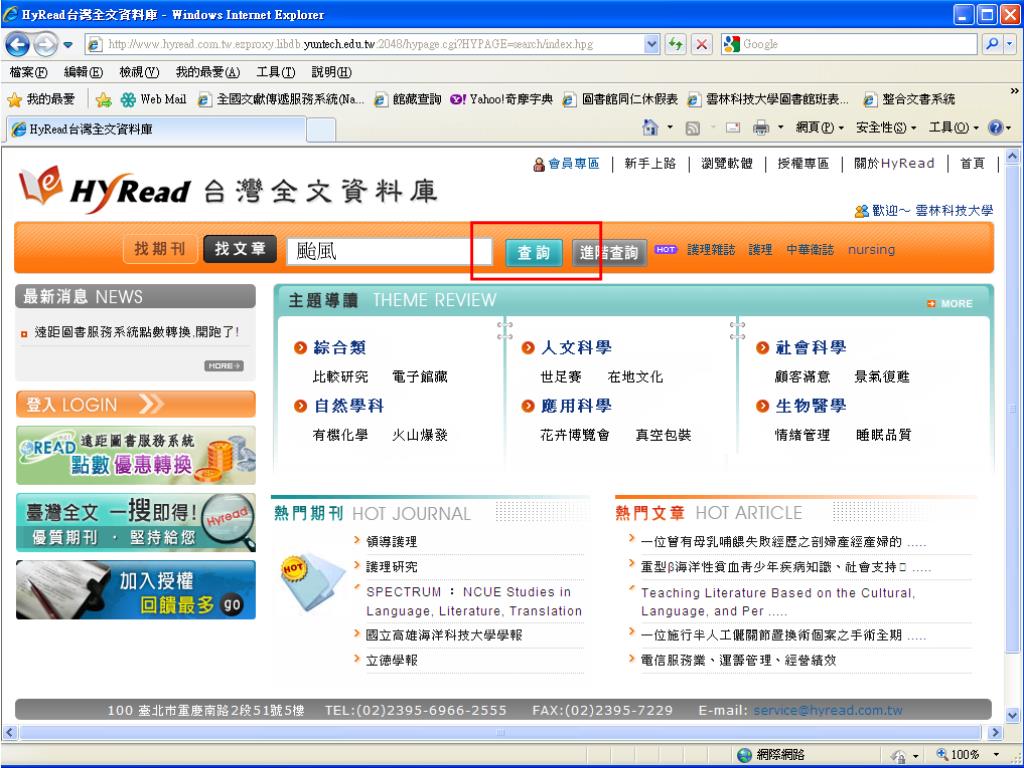
Task: Open the 工具(T) menu
Action: pyautogui.click(x=276, y=72)
